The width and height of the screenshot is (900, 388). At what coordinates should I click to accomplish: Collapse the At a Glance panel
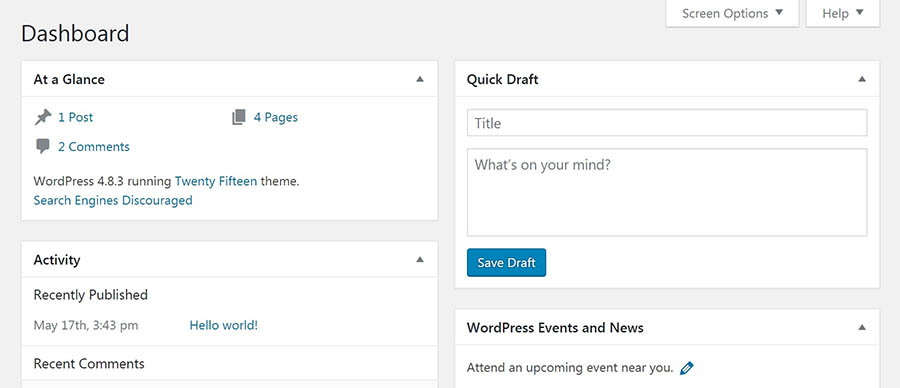(x=420, y=79)
